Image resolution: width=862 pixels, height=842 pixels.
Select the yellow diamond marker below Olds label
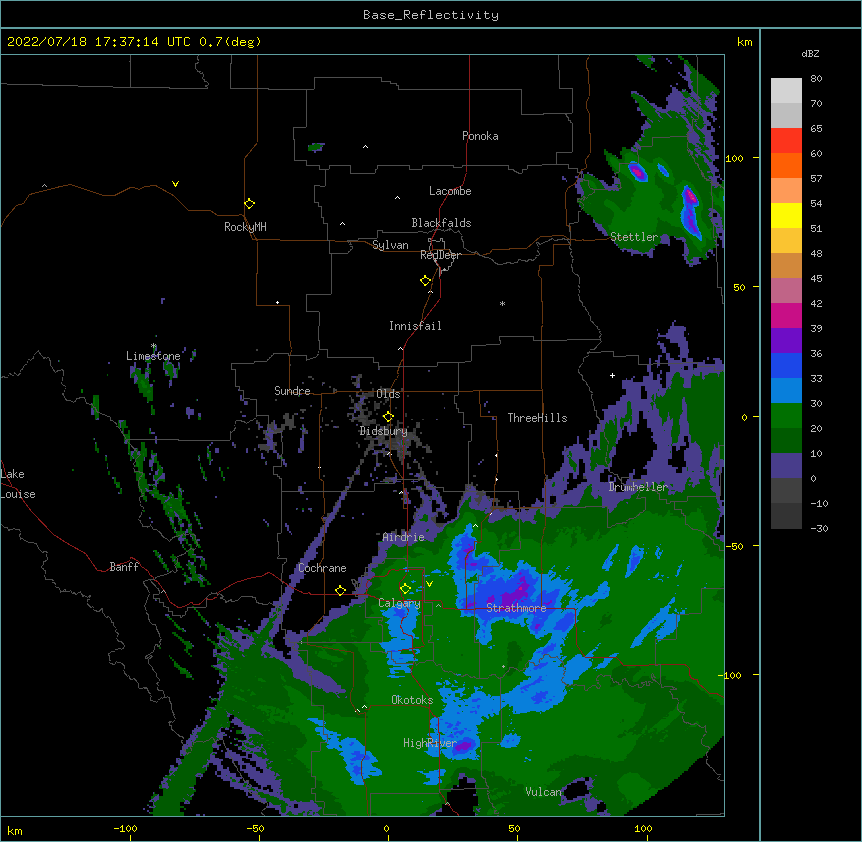tap(388, 417)
